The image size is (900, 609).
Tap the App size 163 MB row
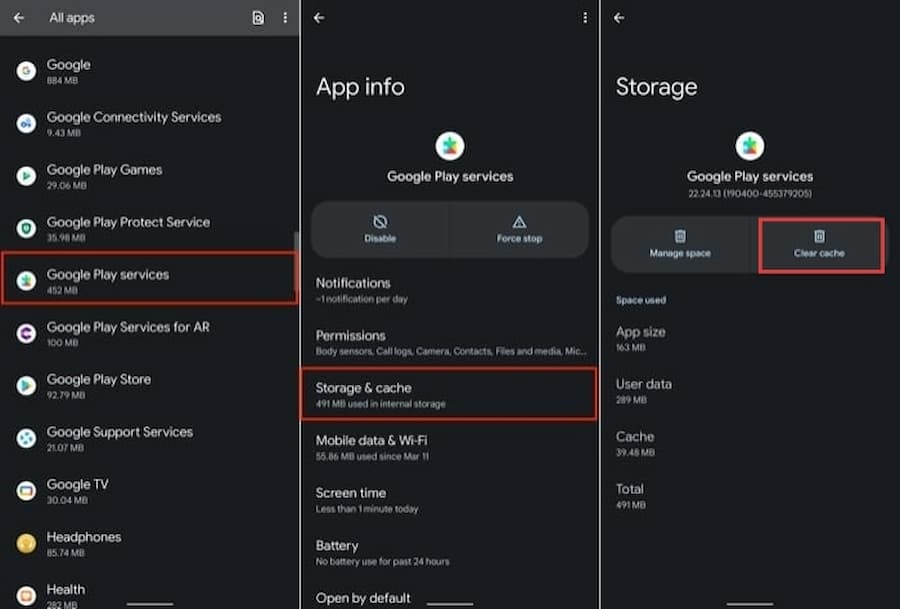[750, 338]
